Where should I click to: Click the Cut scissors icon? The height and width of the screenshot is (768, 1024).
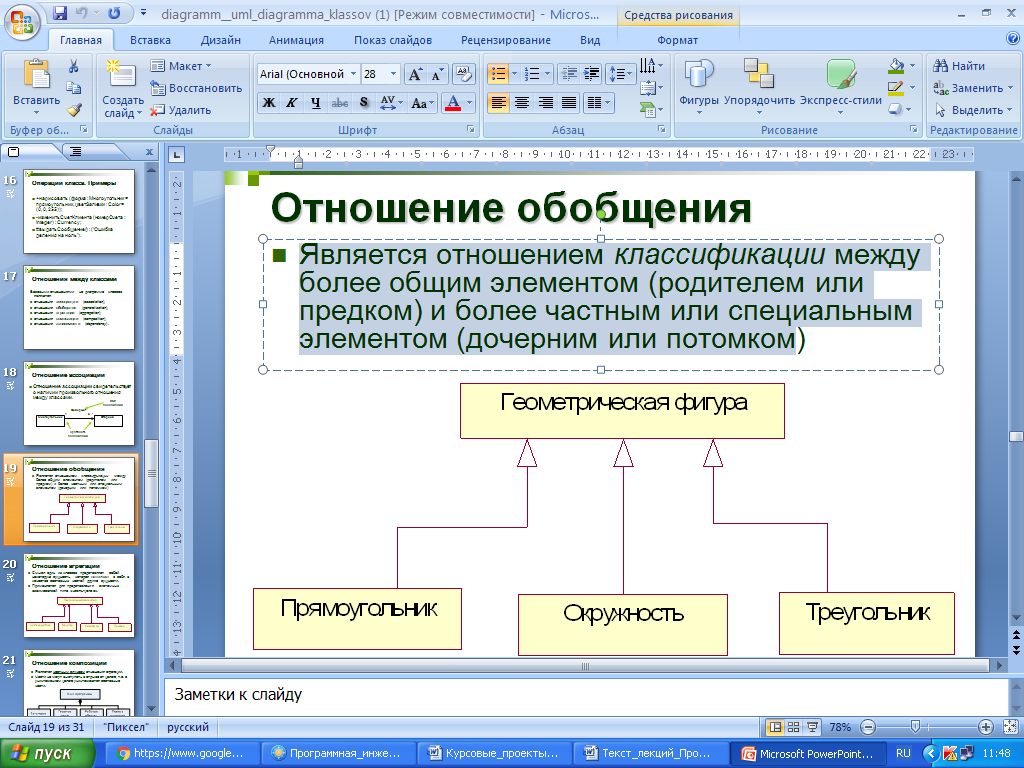[x=73, y=66]
